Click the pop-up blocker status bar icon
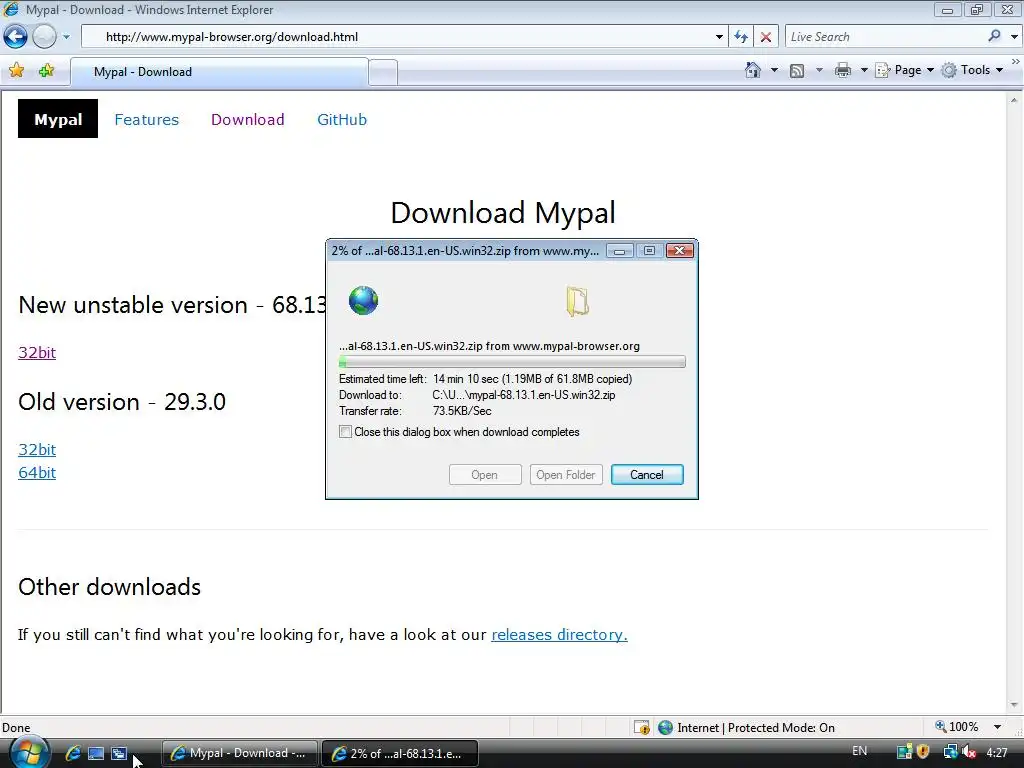The height and width of the screenshot is (768, 1024). (x=642, y=728)
